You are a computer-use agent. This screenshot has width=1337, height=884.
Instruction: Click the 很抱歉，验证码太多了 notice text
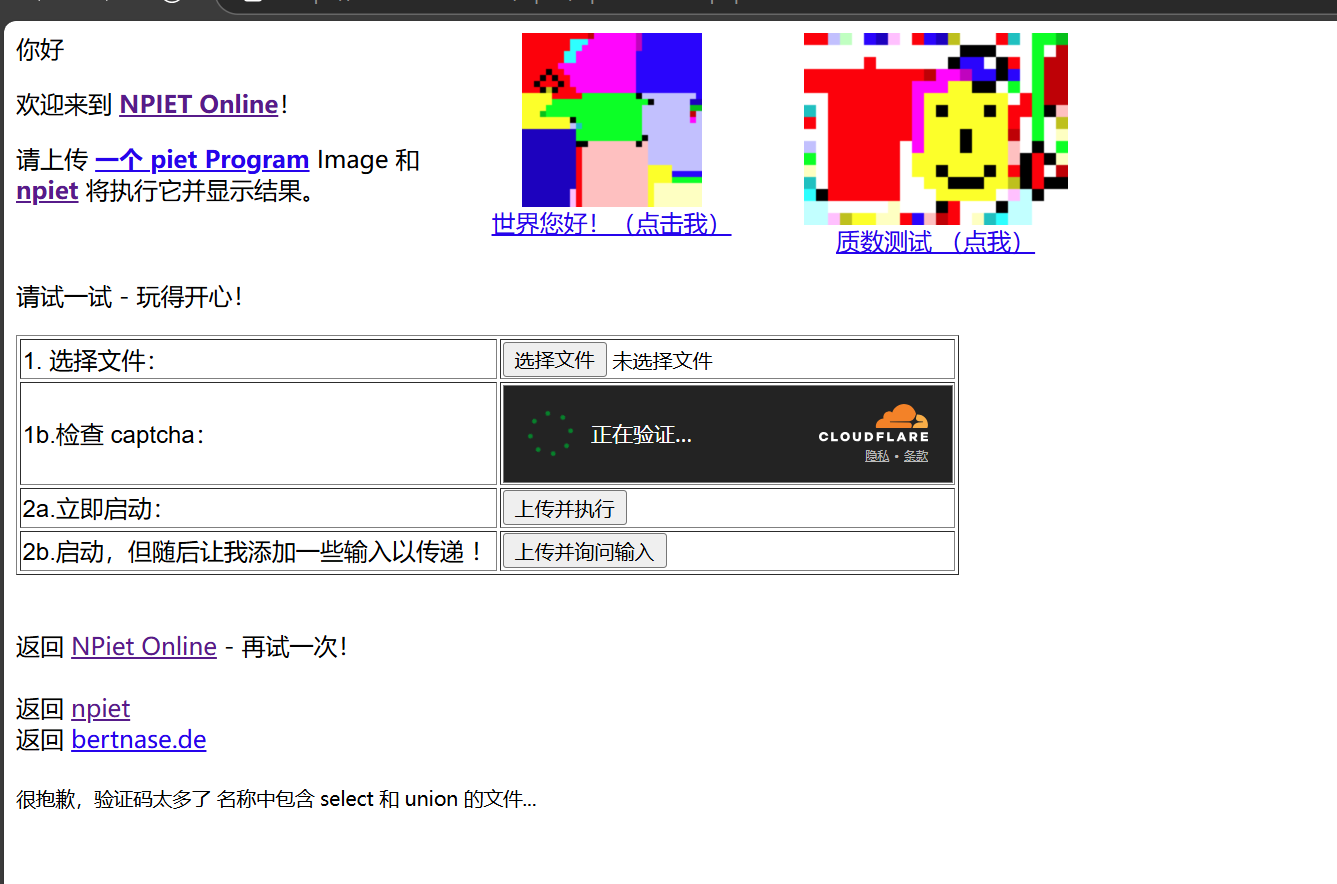pyautogui.click(x=276, y=799)
